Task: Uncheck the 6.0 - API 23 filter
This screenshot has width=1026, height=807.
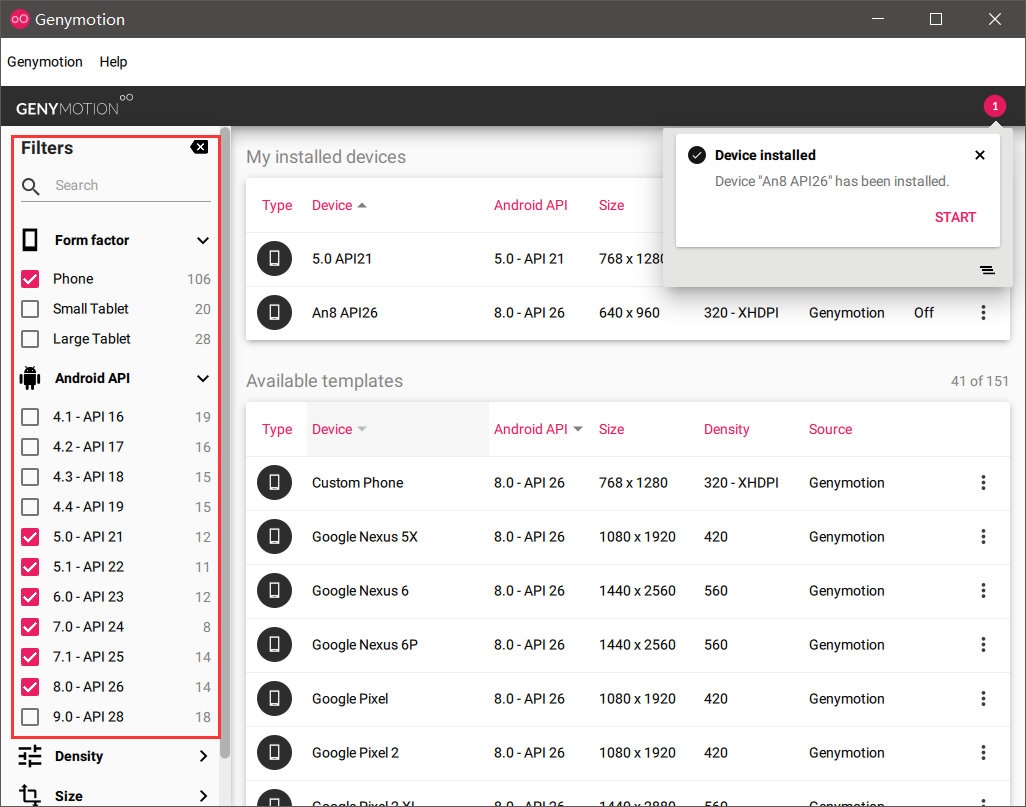Action: pyautogui.click(x=30, y=597)
